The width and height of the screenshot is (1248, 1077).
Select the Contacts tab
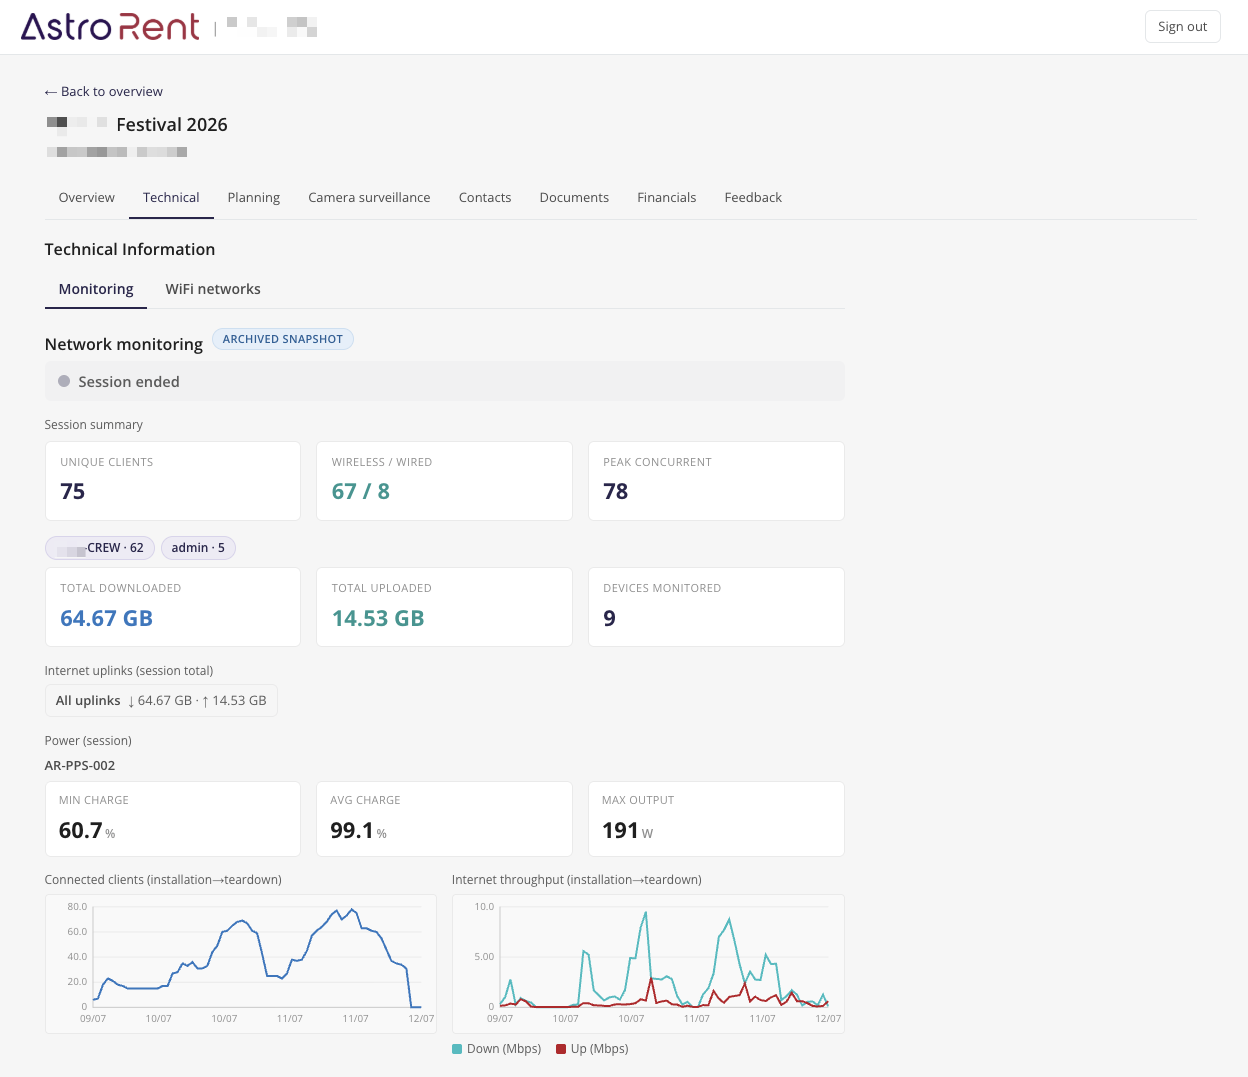485,198
